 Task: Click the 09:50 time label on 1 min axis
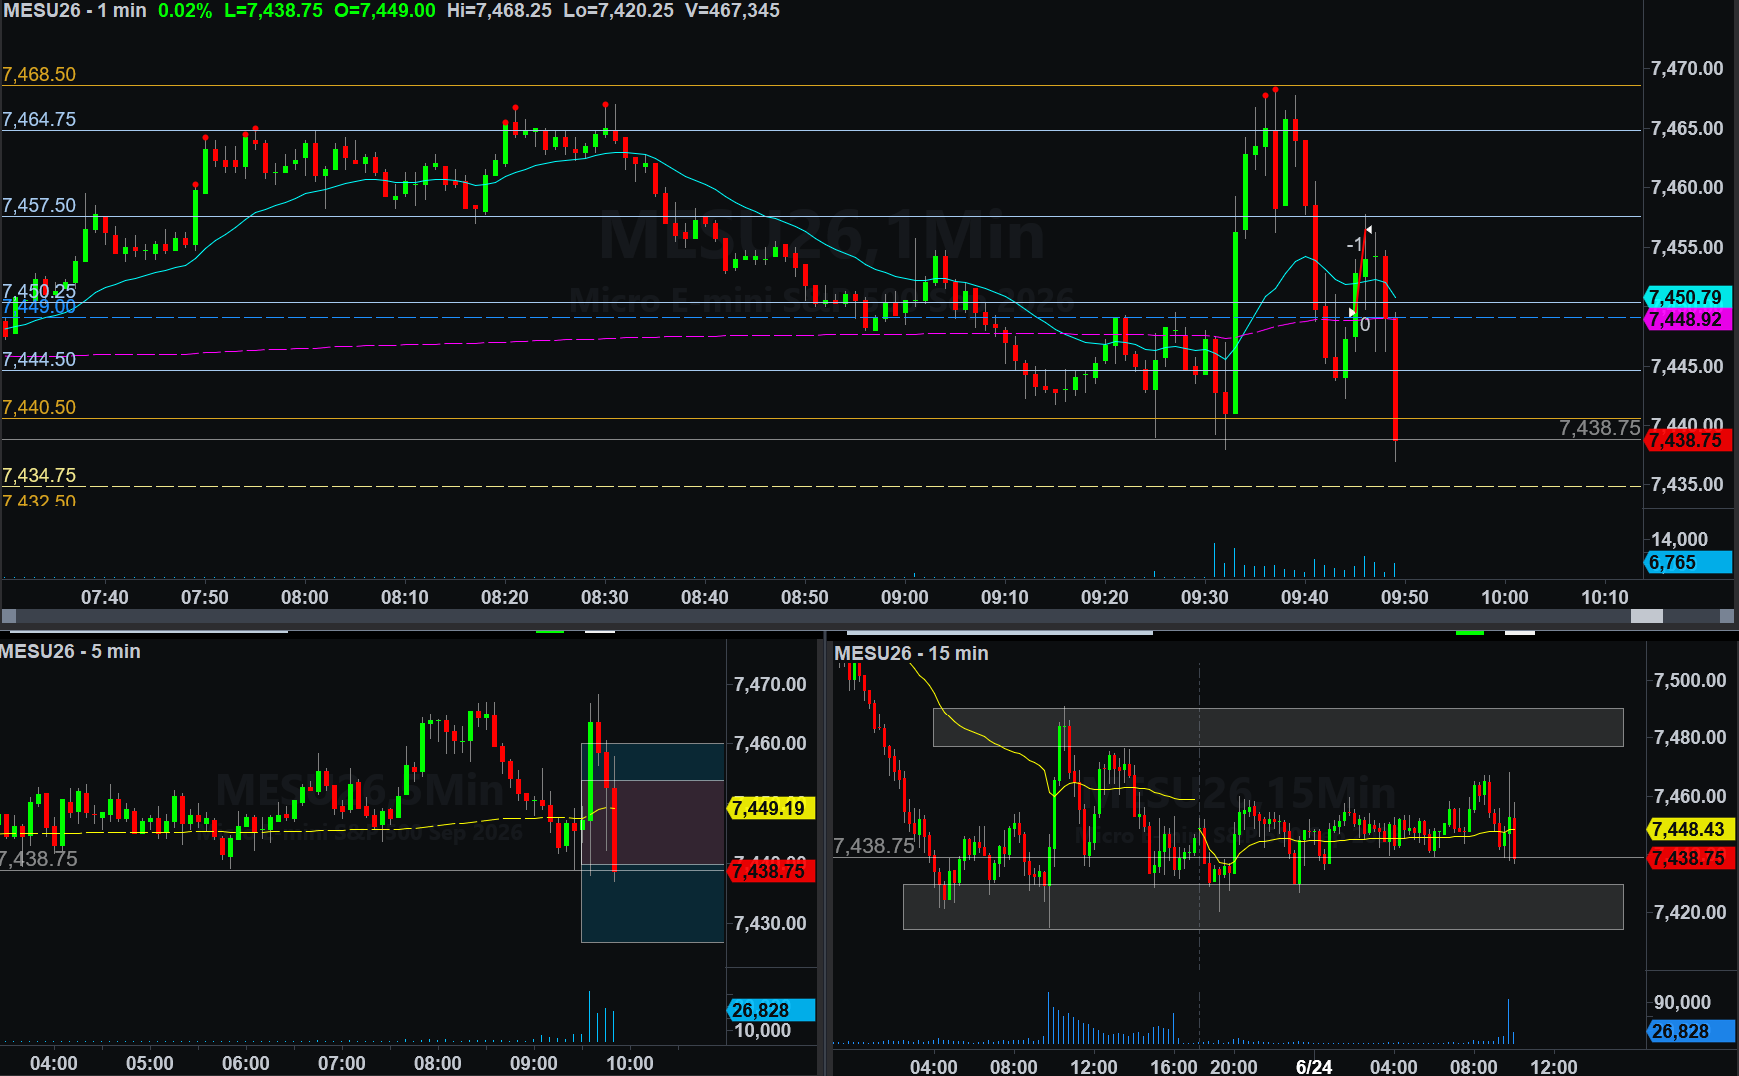pyautogui.click(x=1405, y=598)
